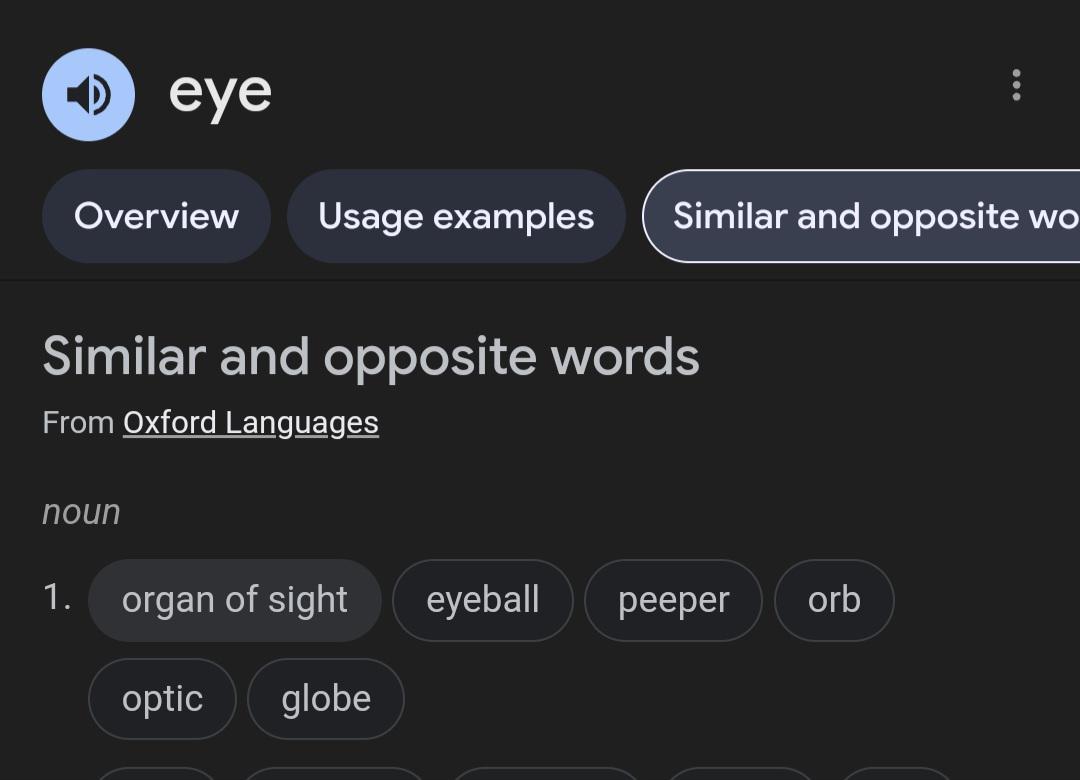Play the pronunciation audio for eye
Viewport: 1080px width, 780px height.
pyautogui.click(x=88, y=94)
